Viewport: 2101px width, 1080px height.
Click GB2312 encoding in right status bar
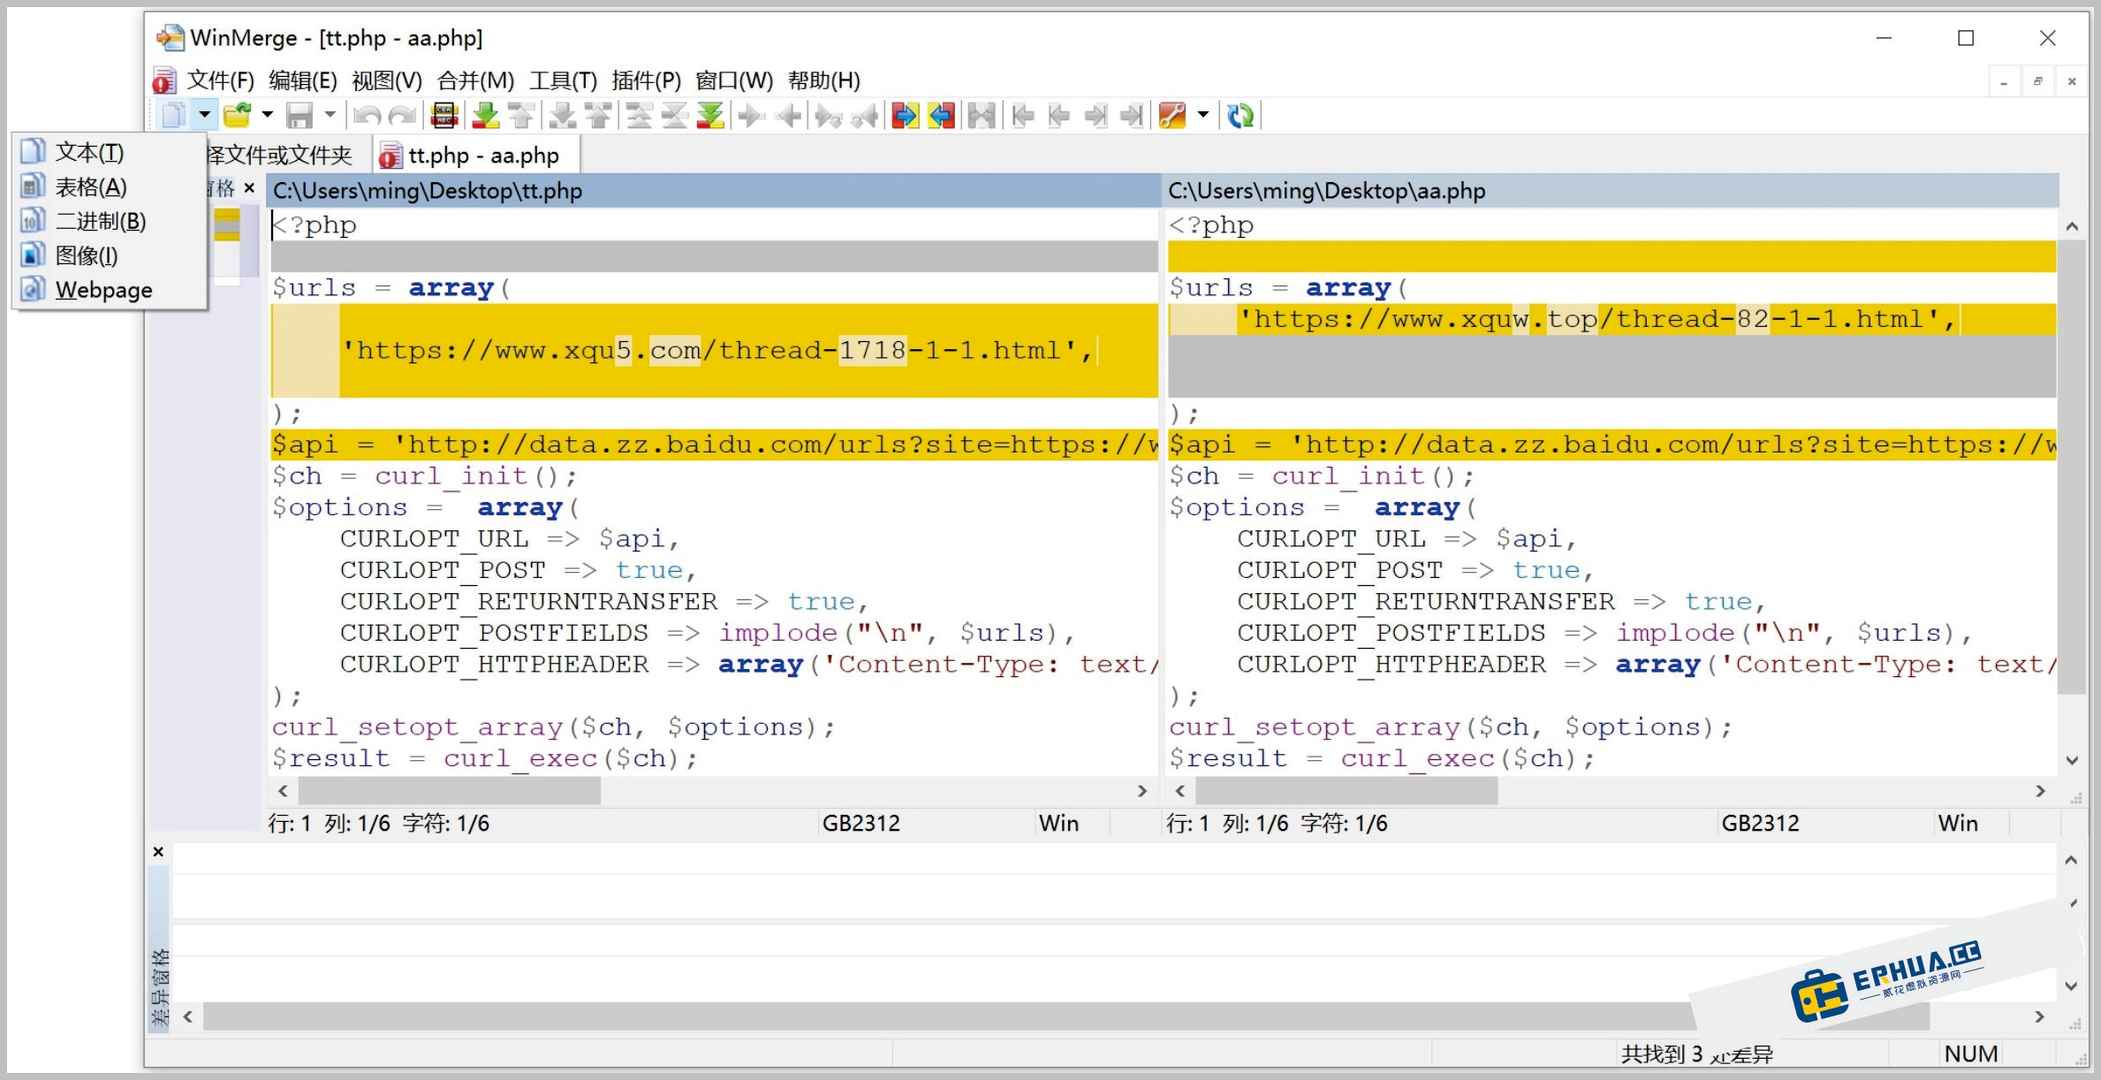pos(1760,823)
